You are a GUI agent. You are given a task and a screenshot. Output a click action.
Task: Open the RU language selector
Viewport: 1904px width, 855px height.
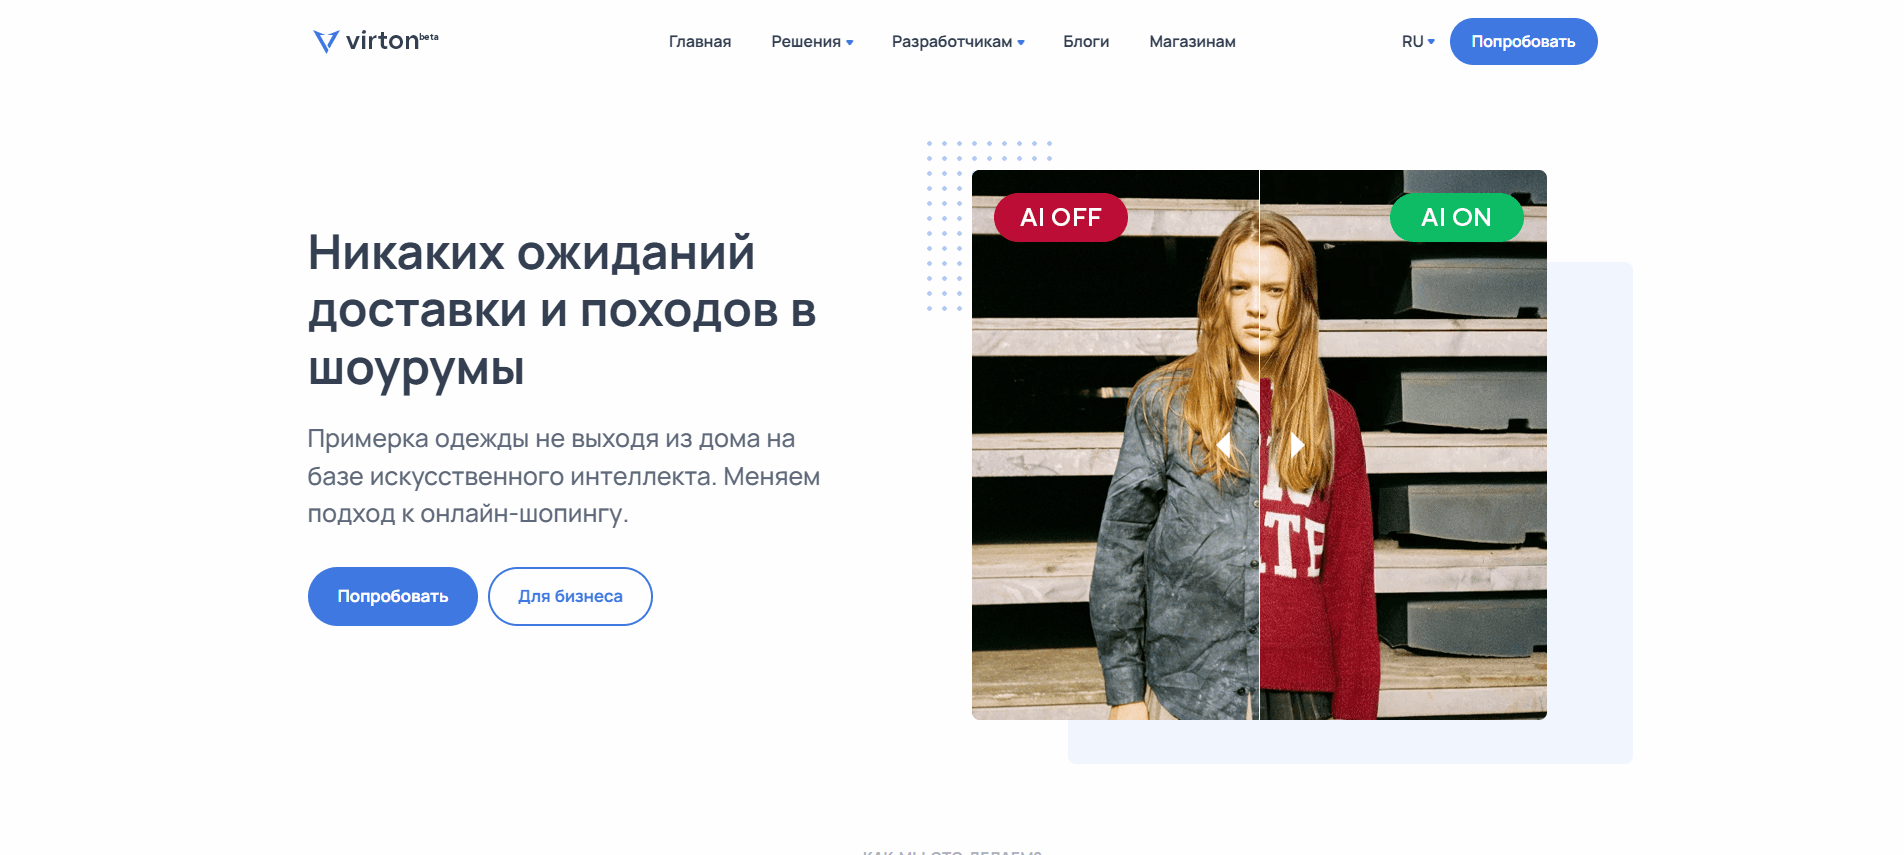tap(1418, 42)
